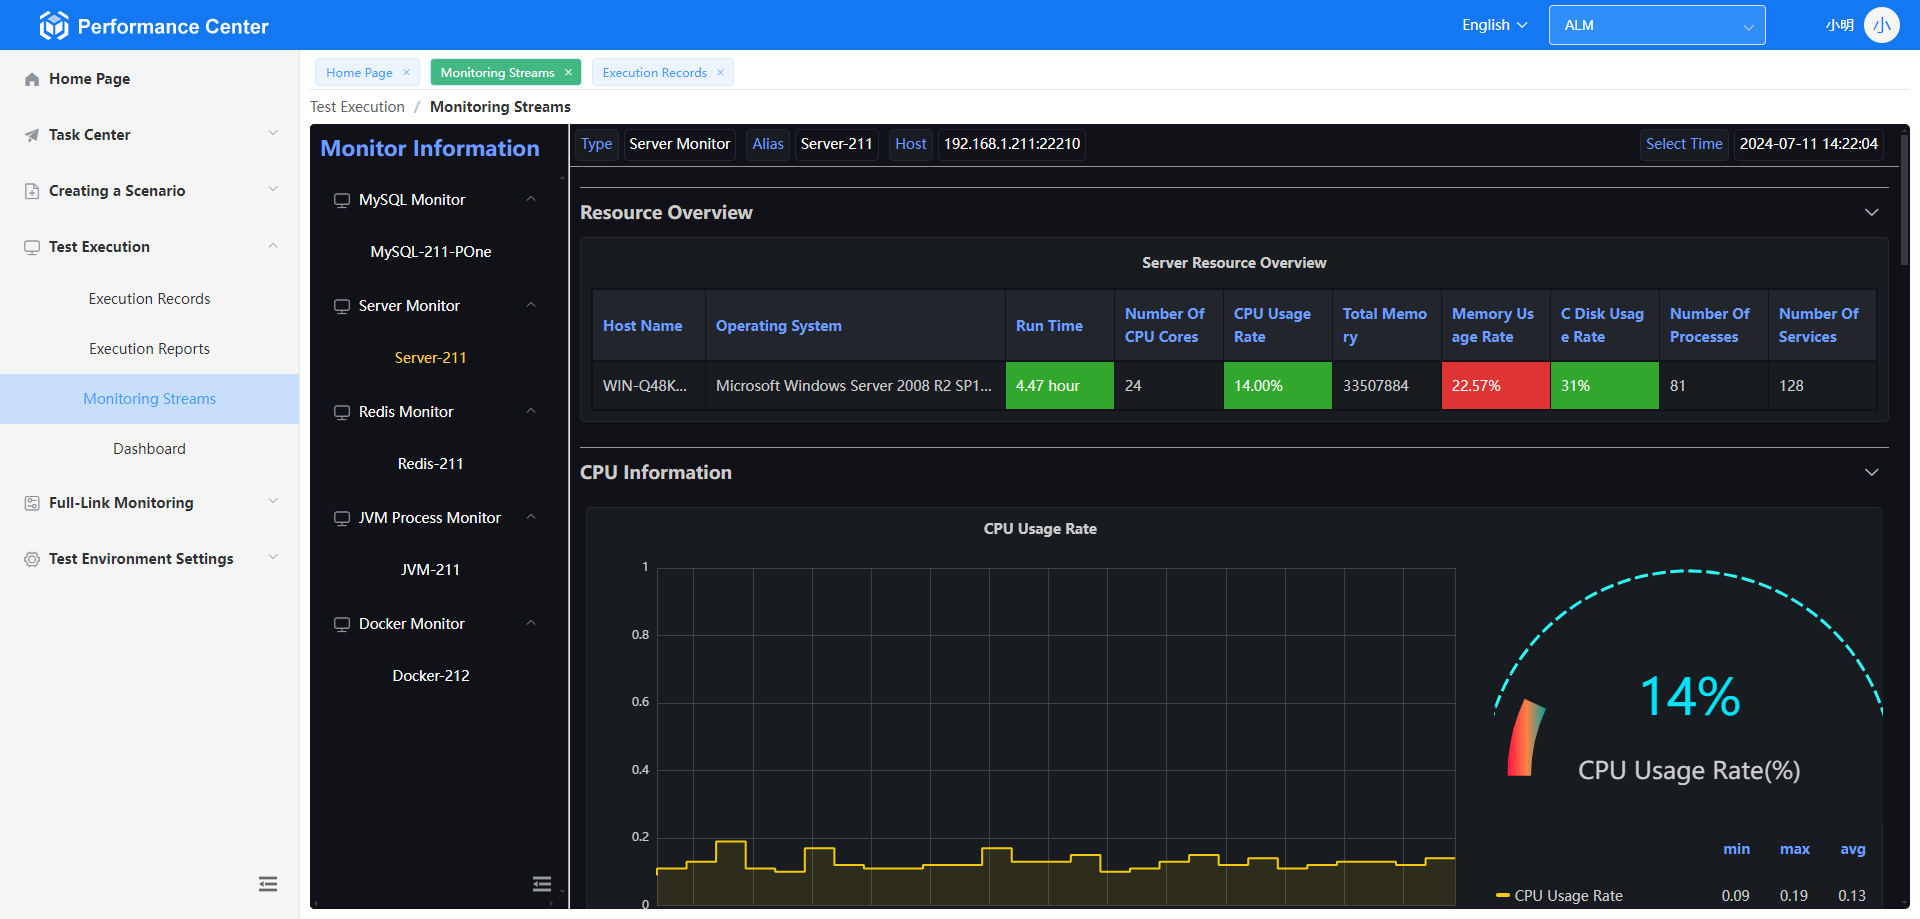Collapse the sidebar with the bottom menu icon

click(x=268, y=884)
